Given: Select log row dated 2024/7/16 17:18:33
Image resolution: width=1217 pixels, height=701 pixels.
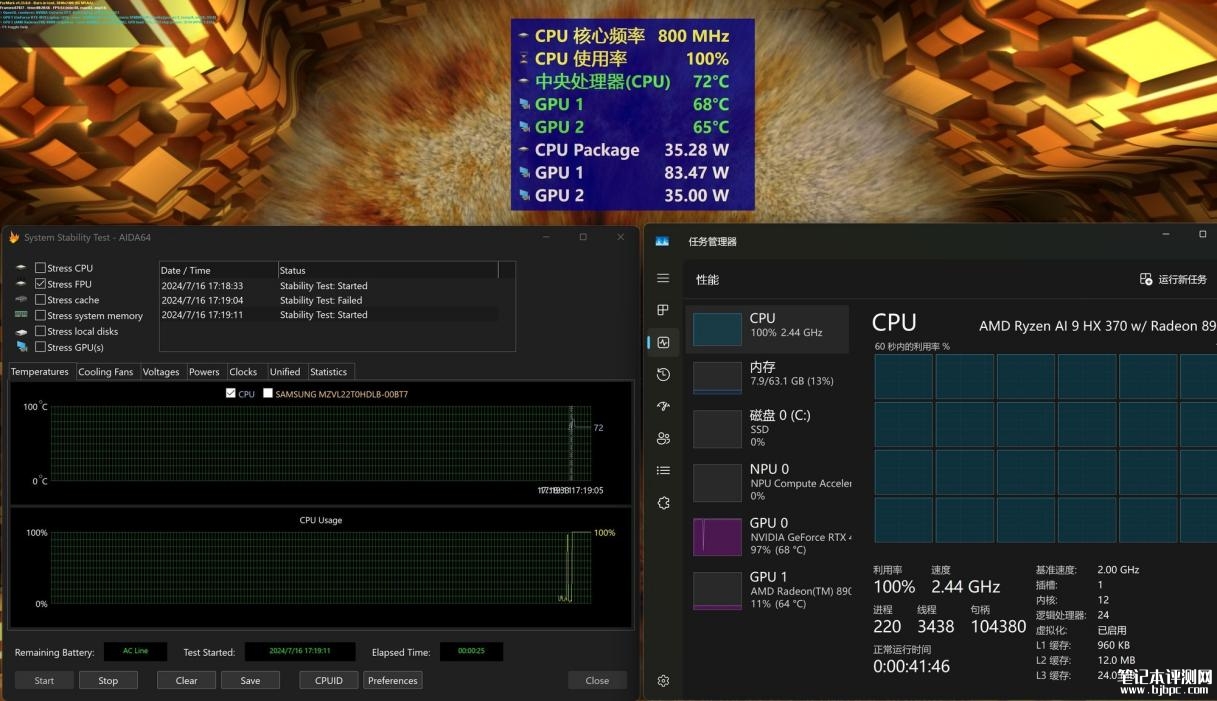Looking at the screenshot, I should coord(329,286).
